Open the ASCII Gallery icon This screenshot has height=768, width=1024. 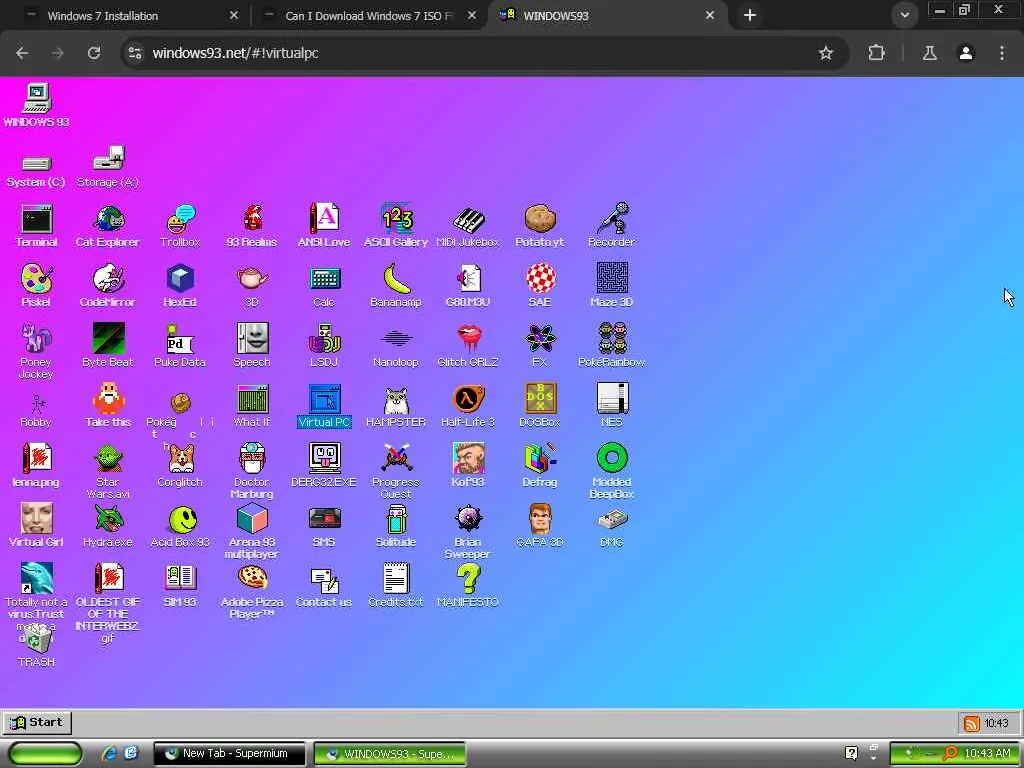(396, 225)
